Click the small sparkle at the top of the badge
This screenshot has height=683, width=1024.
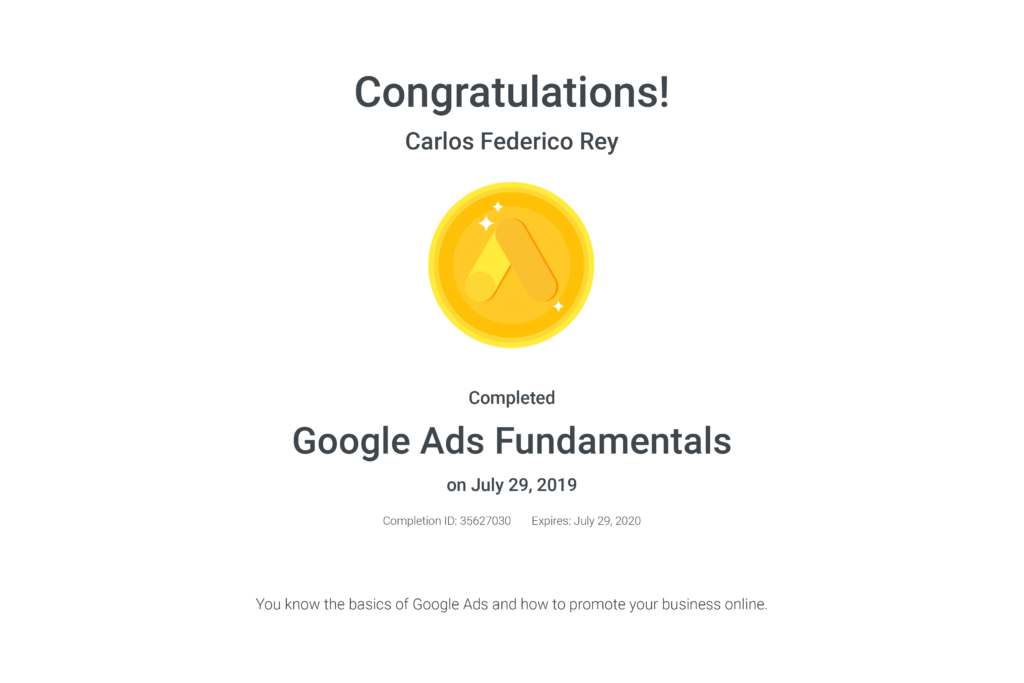(x=498, y=207)
